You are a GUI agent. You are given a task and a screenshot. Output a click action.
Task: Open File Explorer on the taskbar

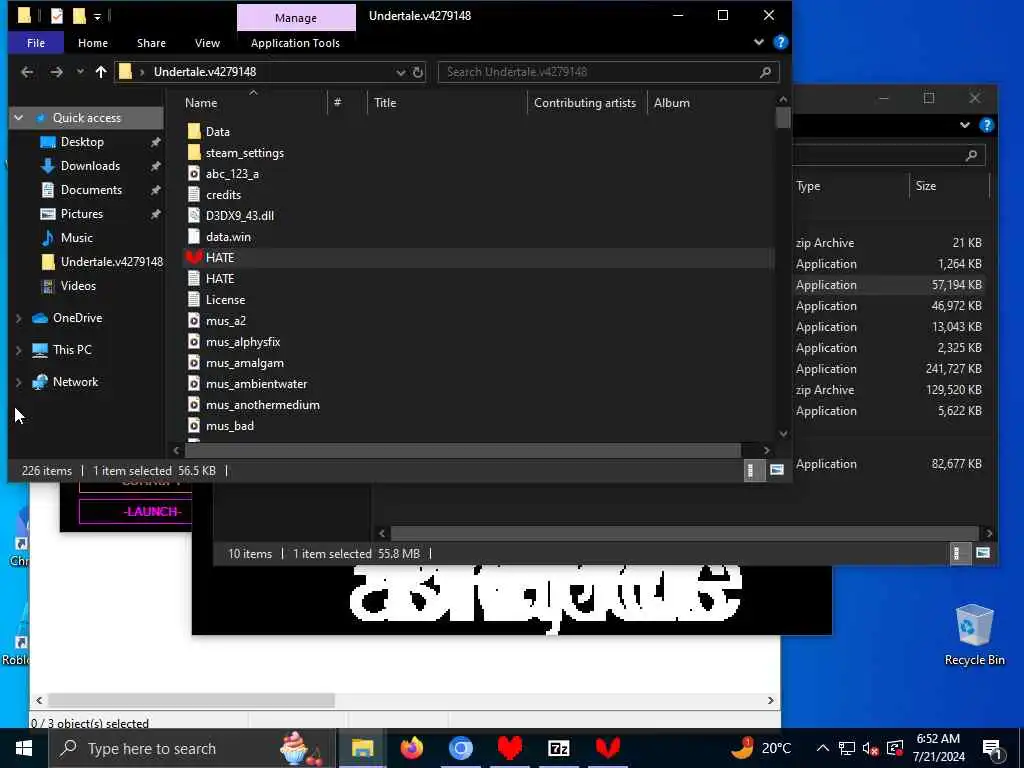[362, 748]
